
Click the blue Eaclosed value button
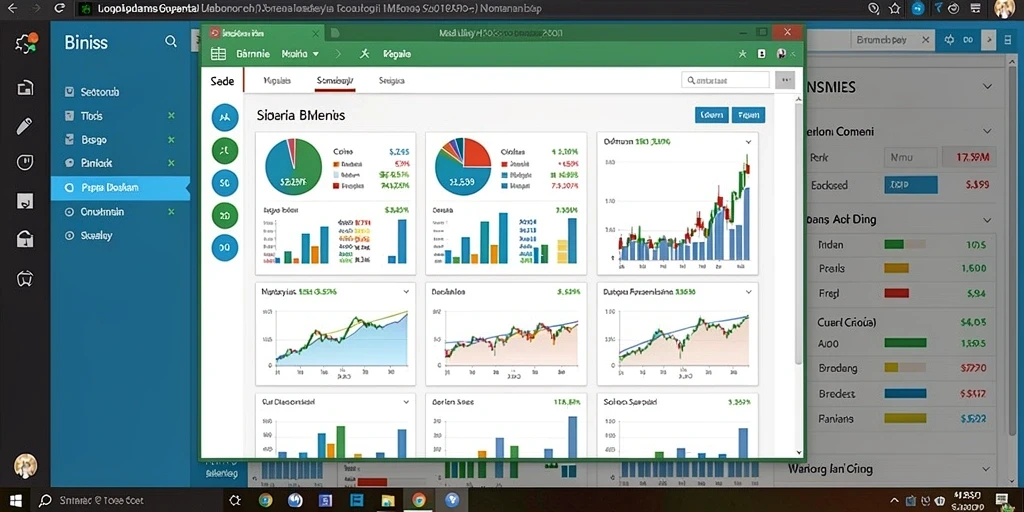(x=911, y=185)
